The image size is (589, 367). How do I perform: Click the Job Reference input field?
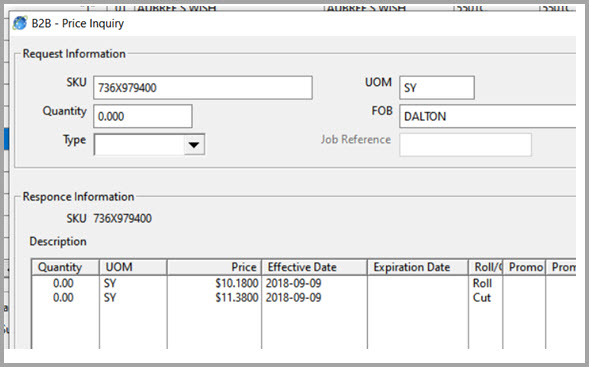click(465, 145)
